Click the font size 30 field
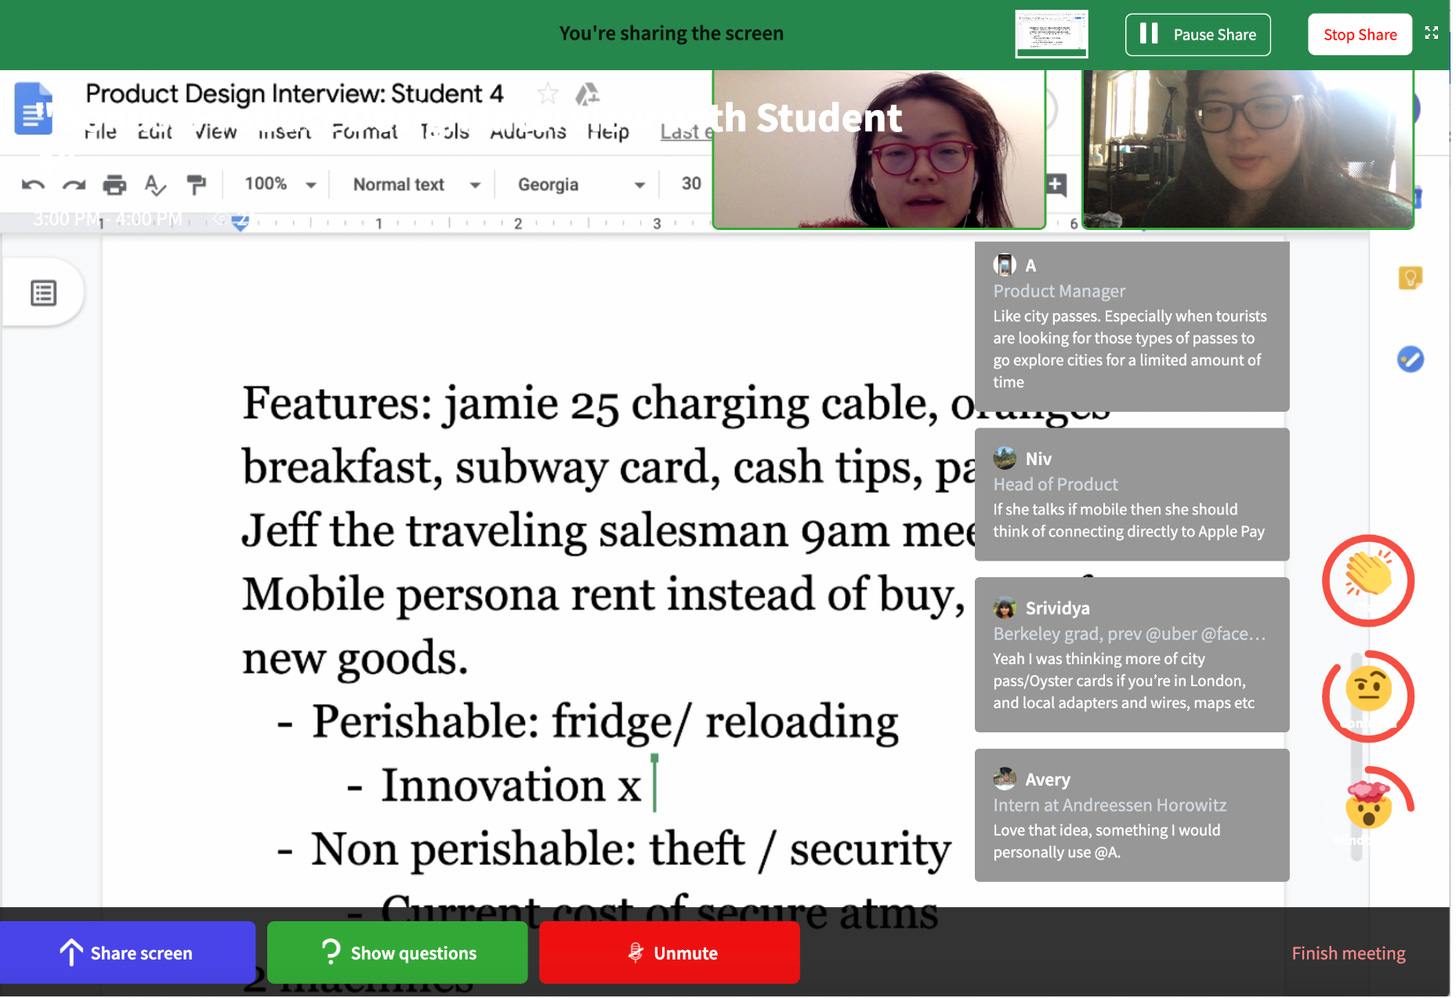 click(x=691, y=184)
